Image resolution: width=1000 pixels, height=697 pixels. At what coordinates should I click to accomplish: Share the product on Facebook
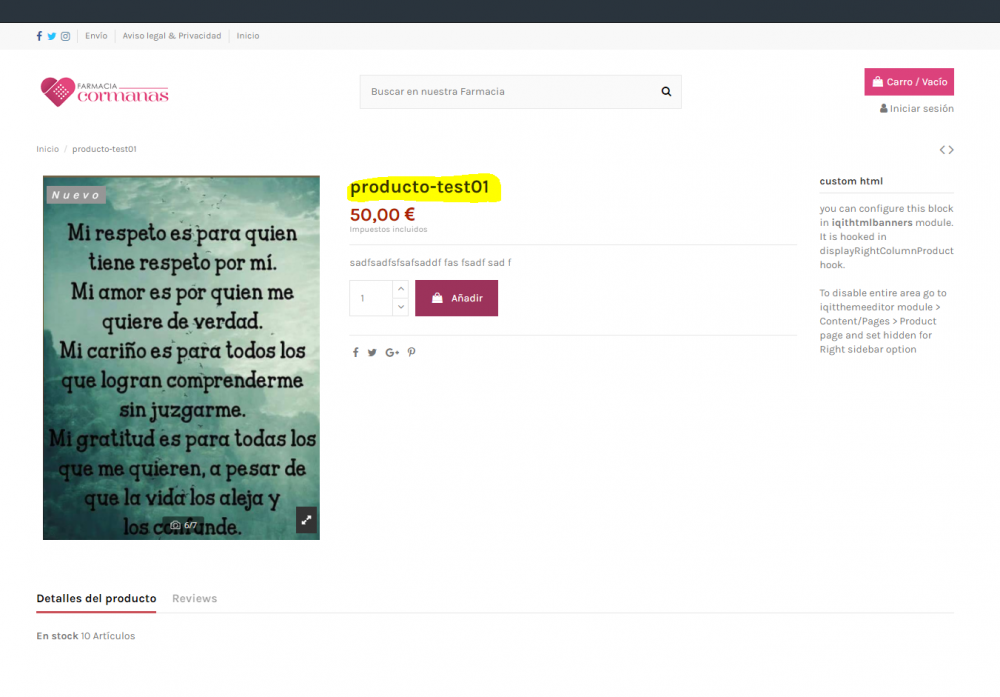point(355,352)
